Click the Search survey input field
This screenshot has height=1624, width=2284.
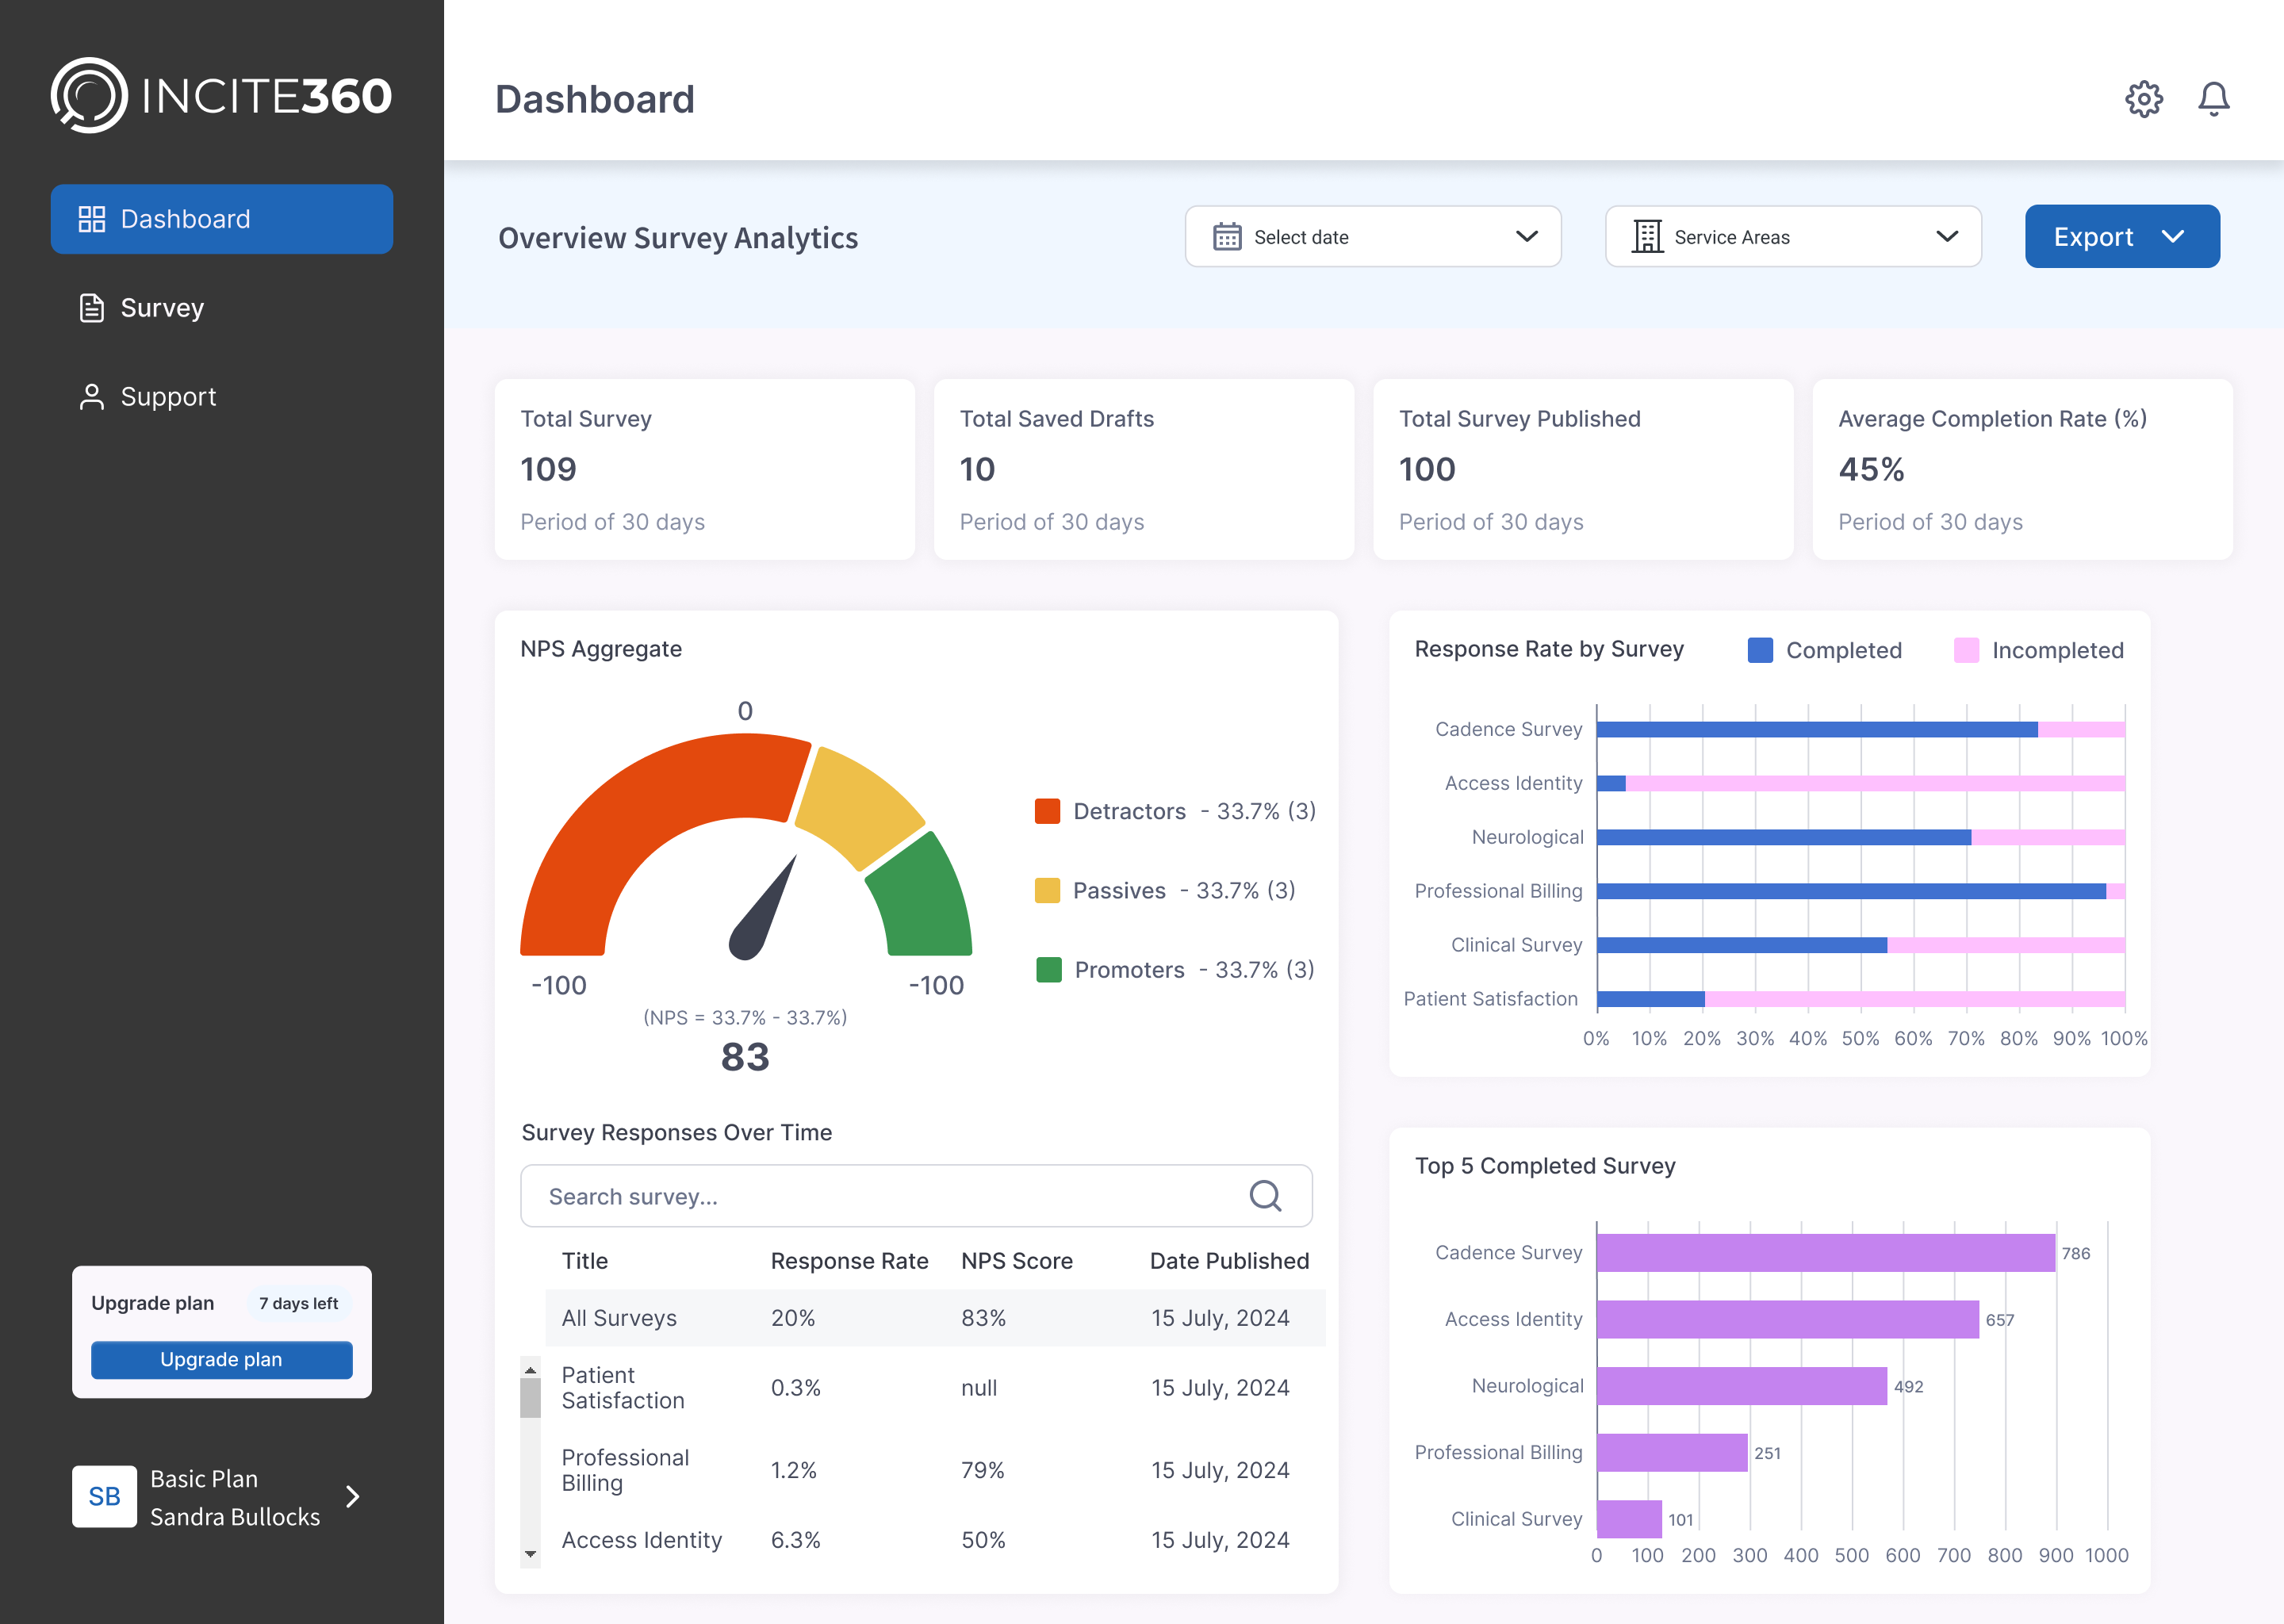pyautogui.click(x=880, y=1196)
